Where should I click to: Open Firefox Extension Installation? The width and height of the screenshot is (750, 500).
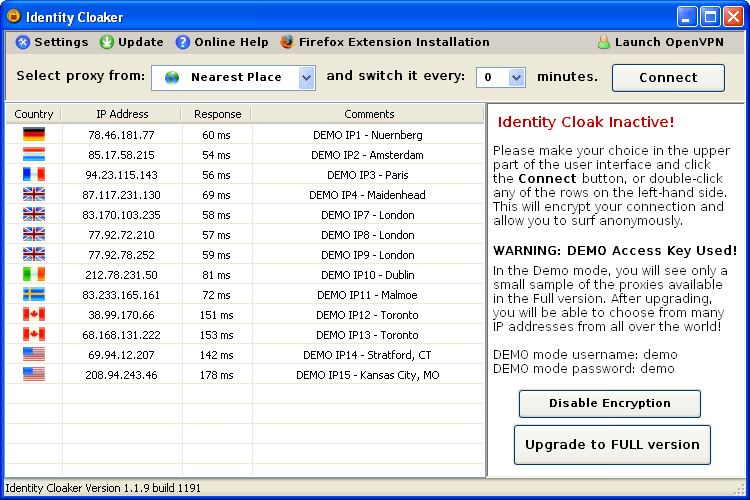pos(385,42)
